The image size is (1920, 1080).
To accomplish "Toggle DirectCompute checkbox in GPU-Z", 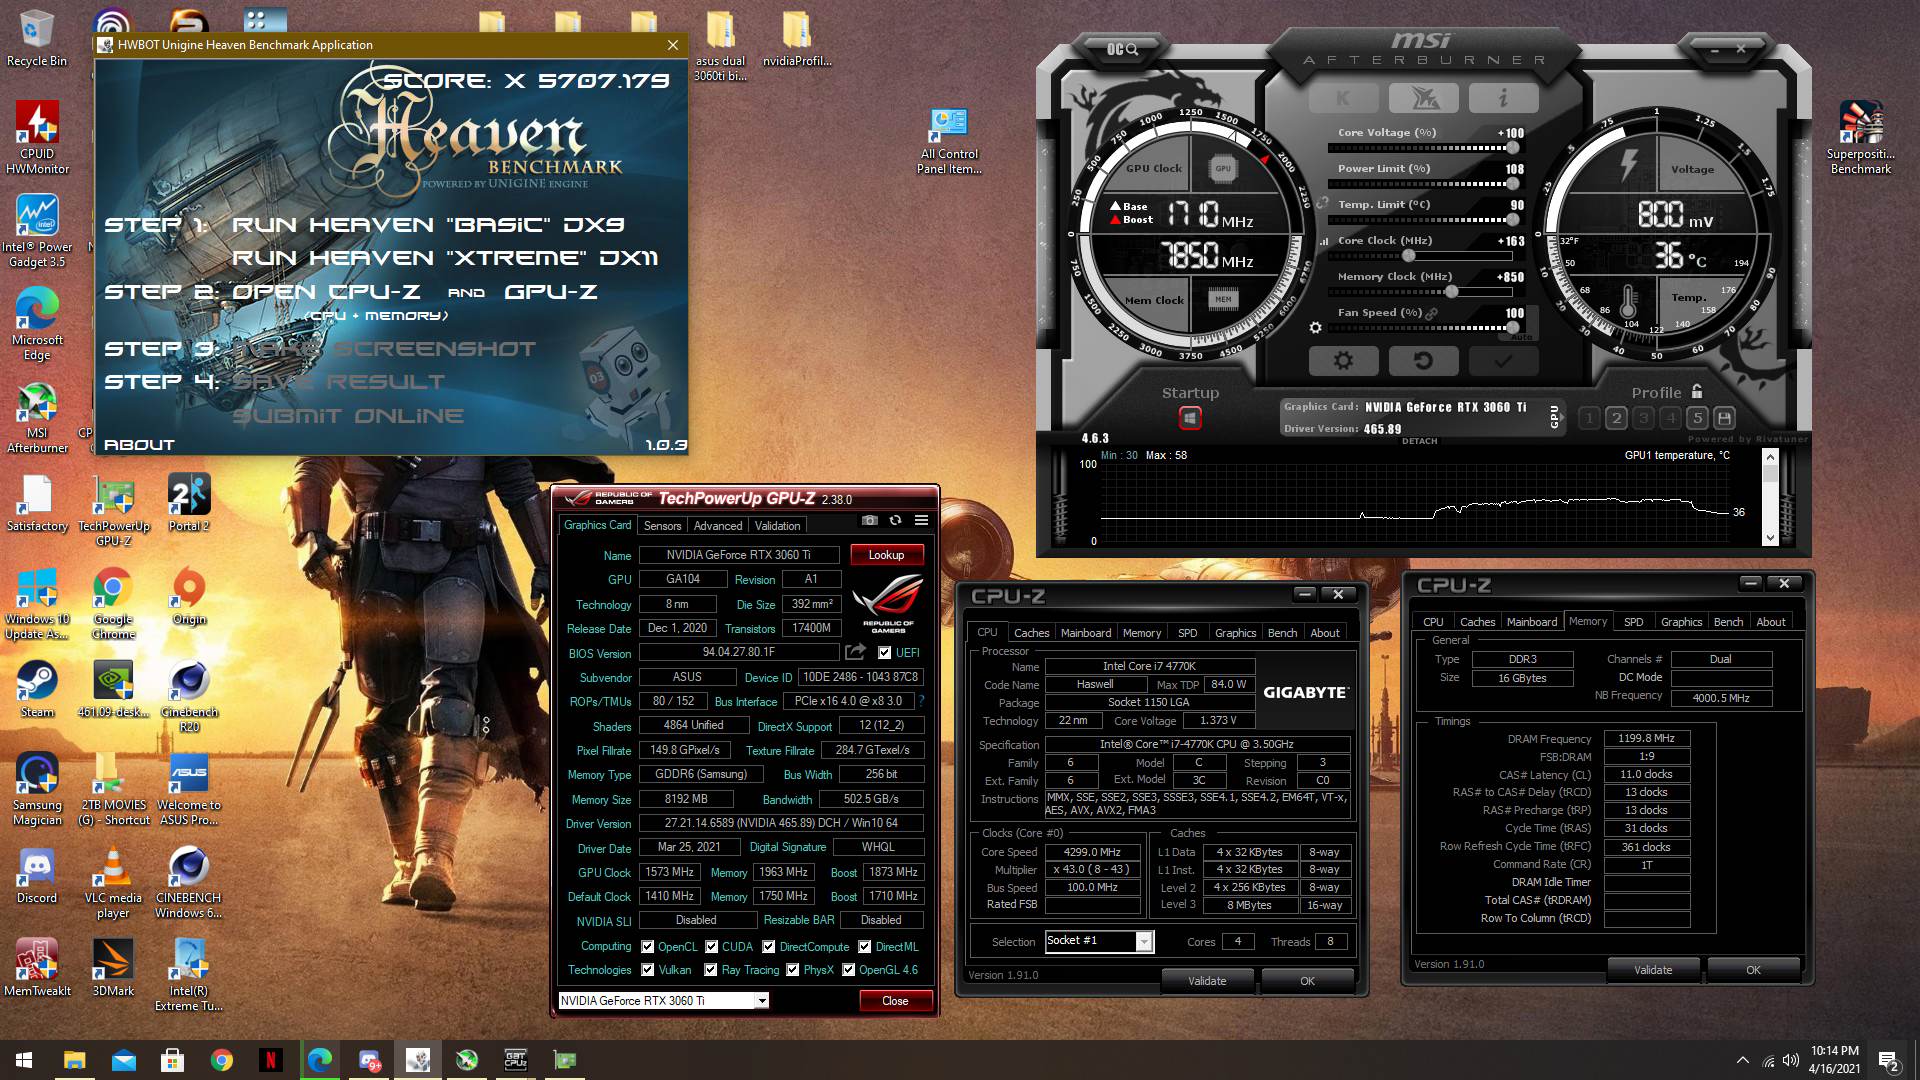I will [768, 946].
